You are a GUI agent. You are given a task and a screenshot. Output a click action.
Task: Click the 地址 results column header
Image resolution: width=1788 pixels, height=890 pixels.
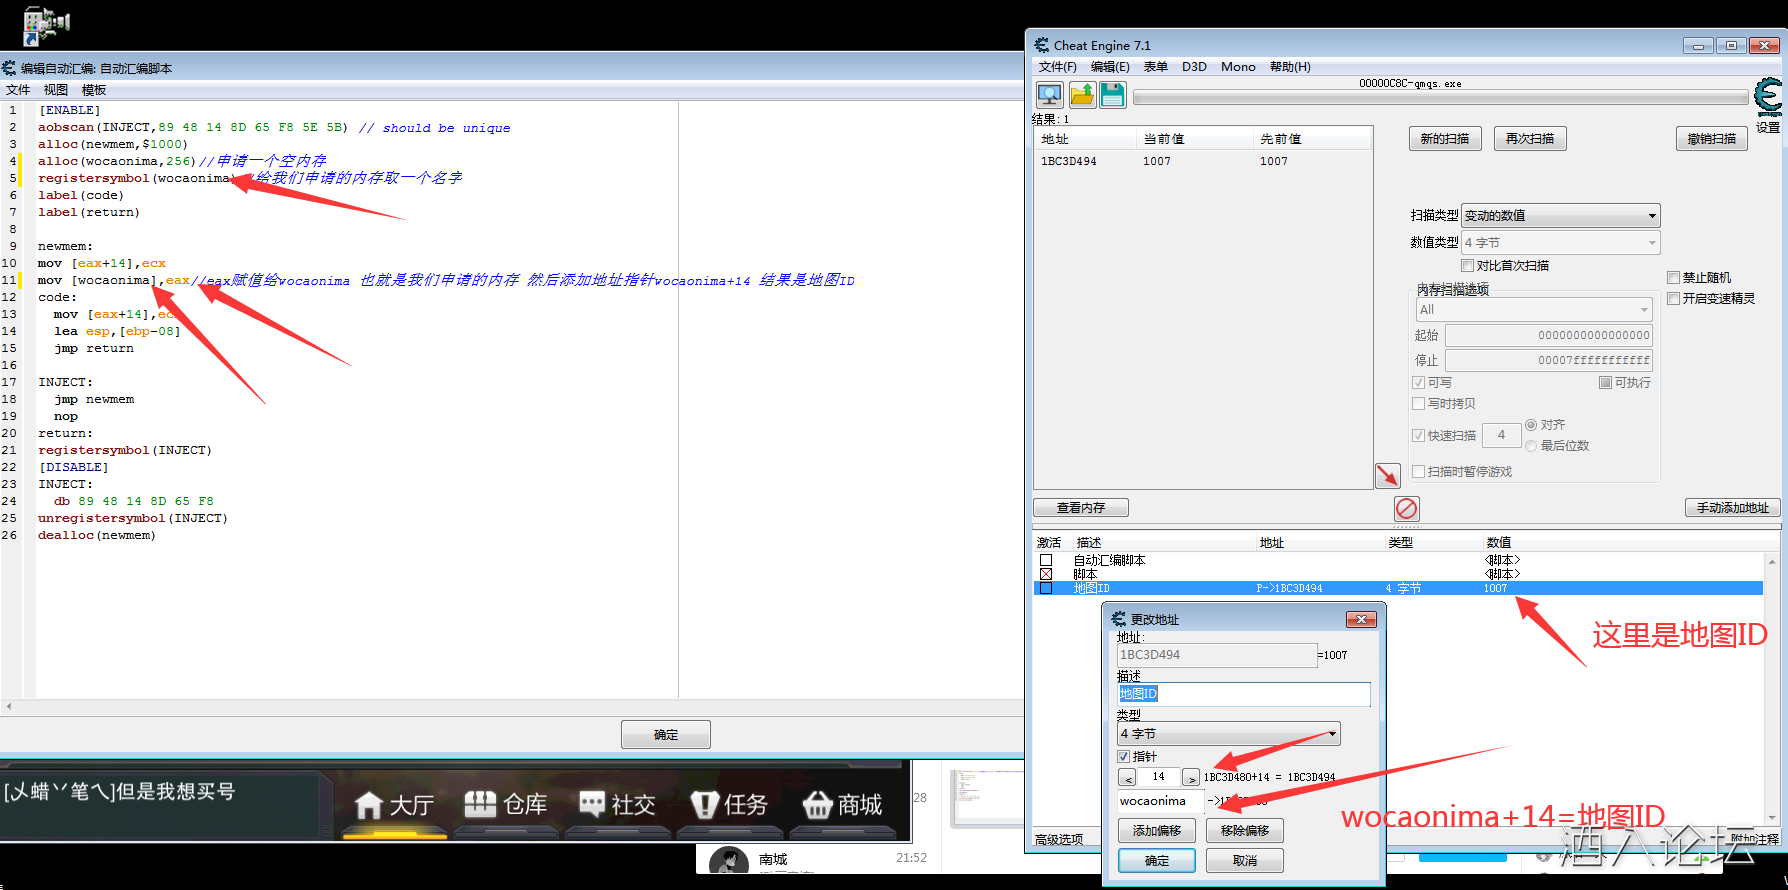[1084, 139]
